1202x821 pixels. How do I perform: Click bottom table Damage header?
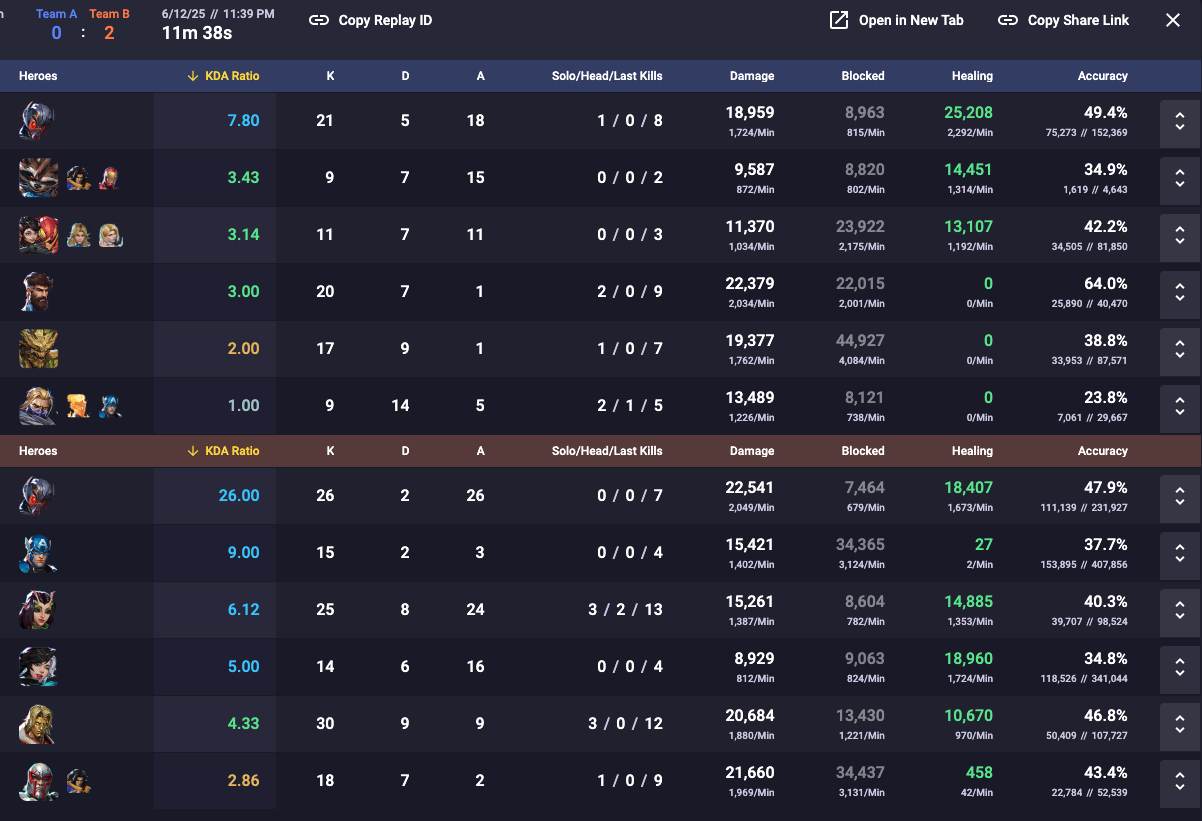click(x=752, y=451)
